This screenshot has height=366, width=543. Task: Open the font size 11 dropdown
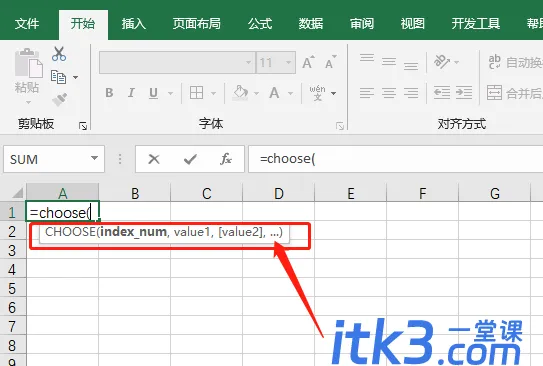click(x=288, y=63)
